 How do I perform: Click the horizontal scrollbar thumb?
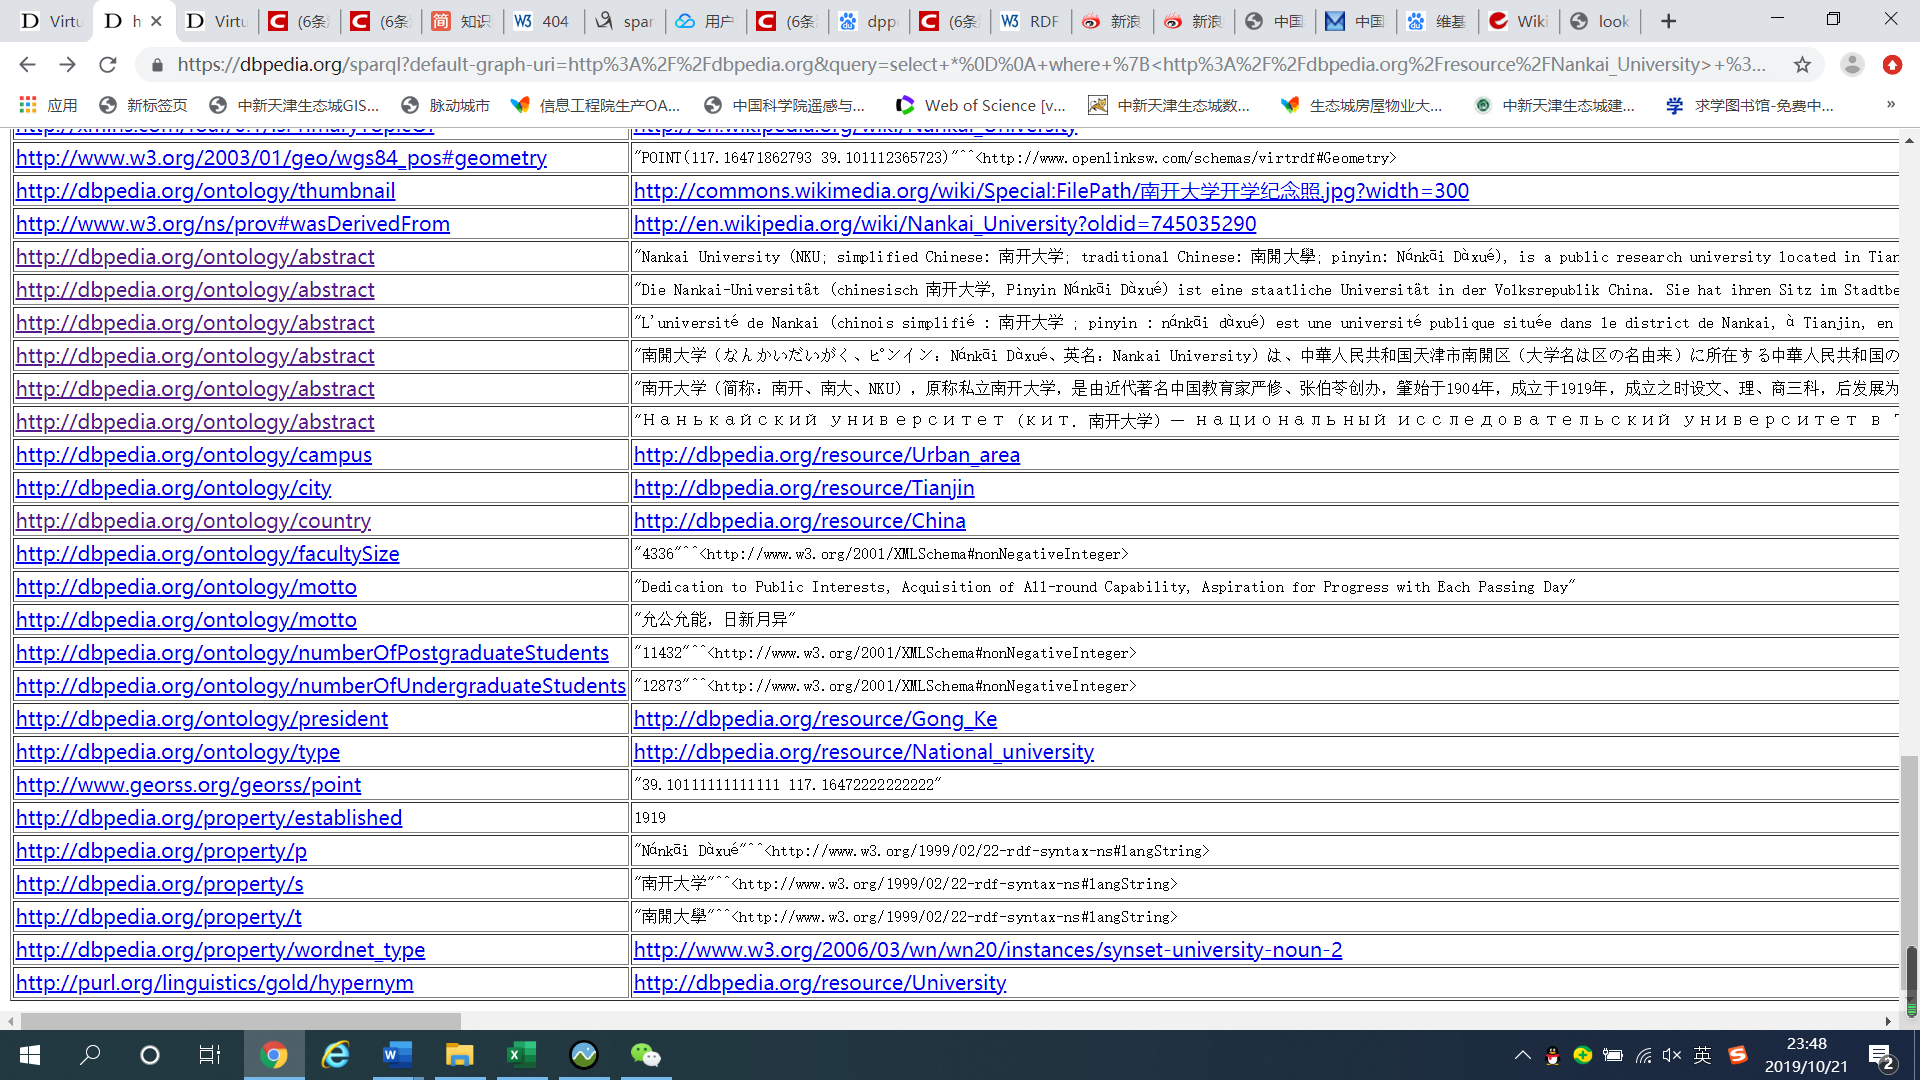point(240,1021)
